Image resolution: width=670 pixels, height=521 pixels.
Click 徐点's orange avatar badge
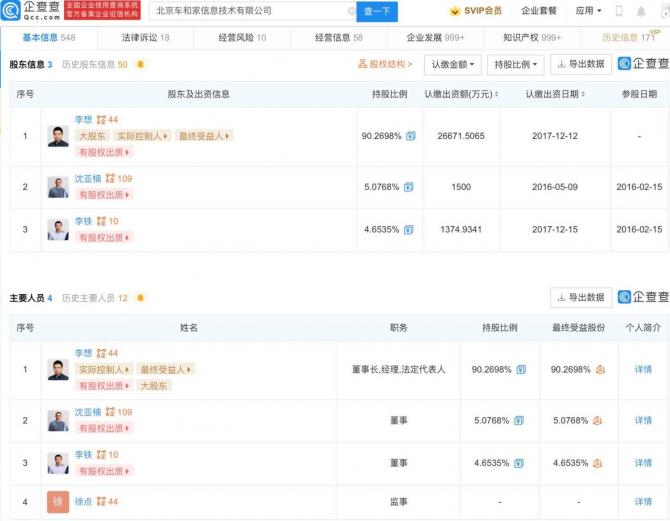pos(58,502)
